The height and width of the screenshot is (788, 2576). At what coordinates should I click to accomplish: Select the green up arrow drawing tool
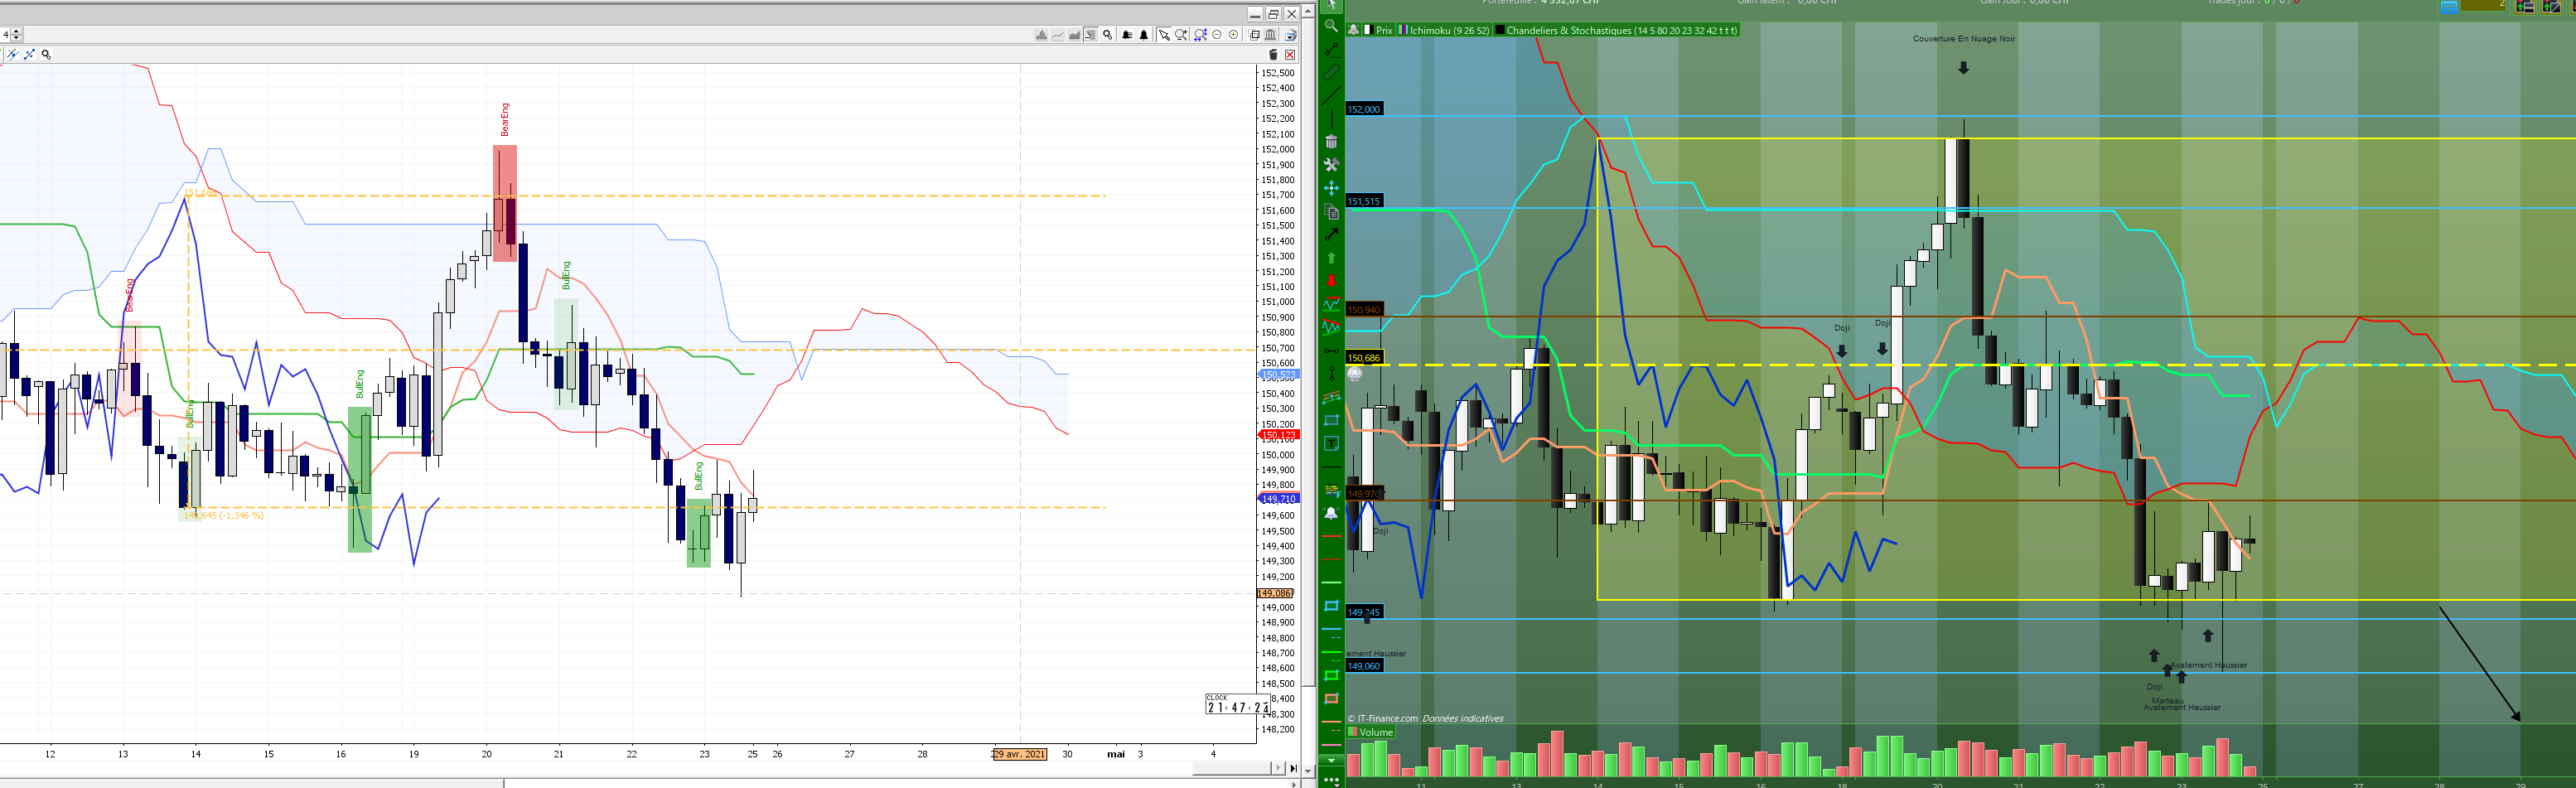coord(1331,258)
